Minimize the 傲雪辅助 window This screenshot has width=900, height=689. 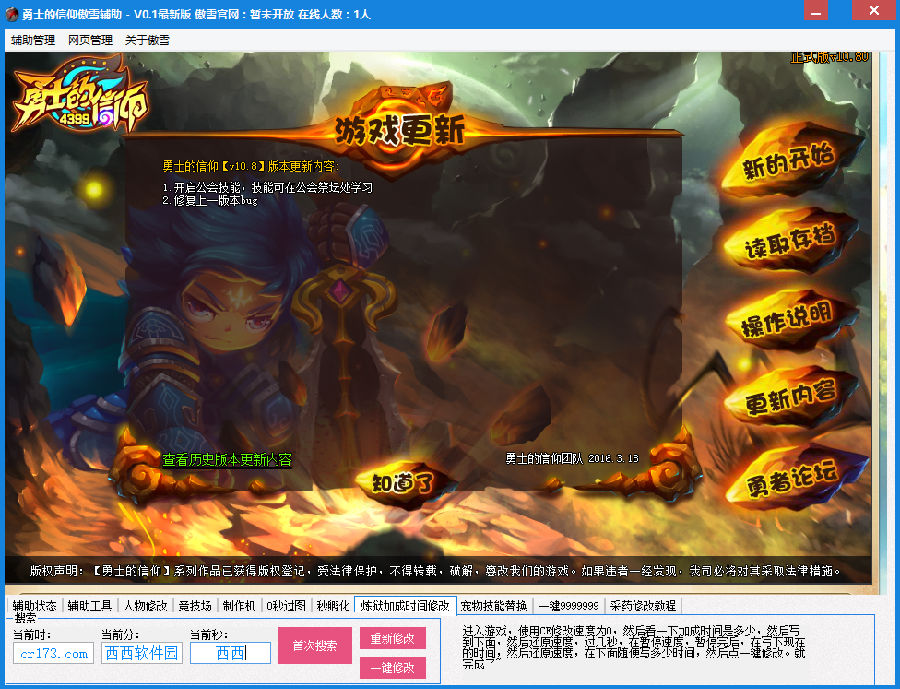816,10
